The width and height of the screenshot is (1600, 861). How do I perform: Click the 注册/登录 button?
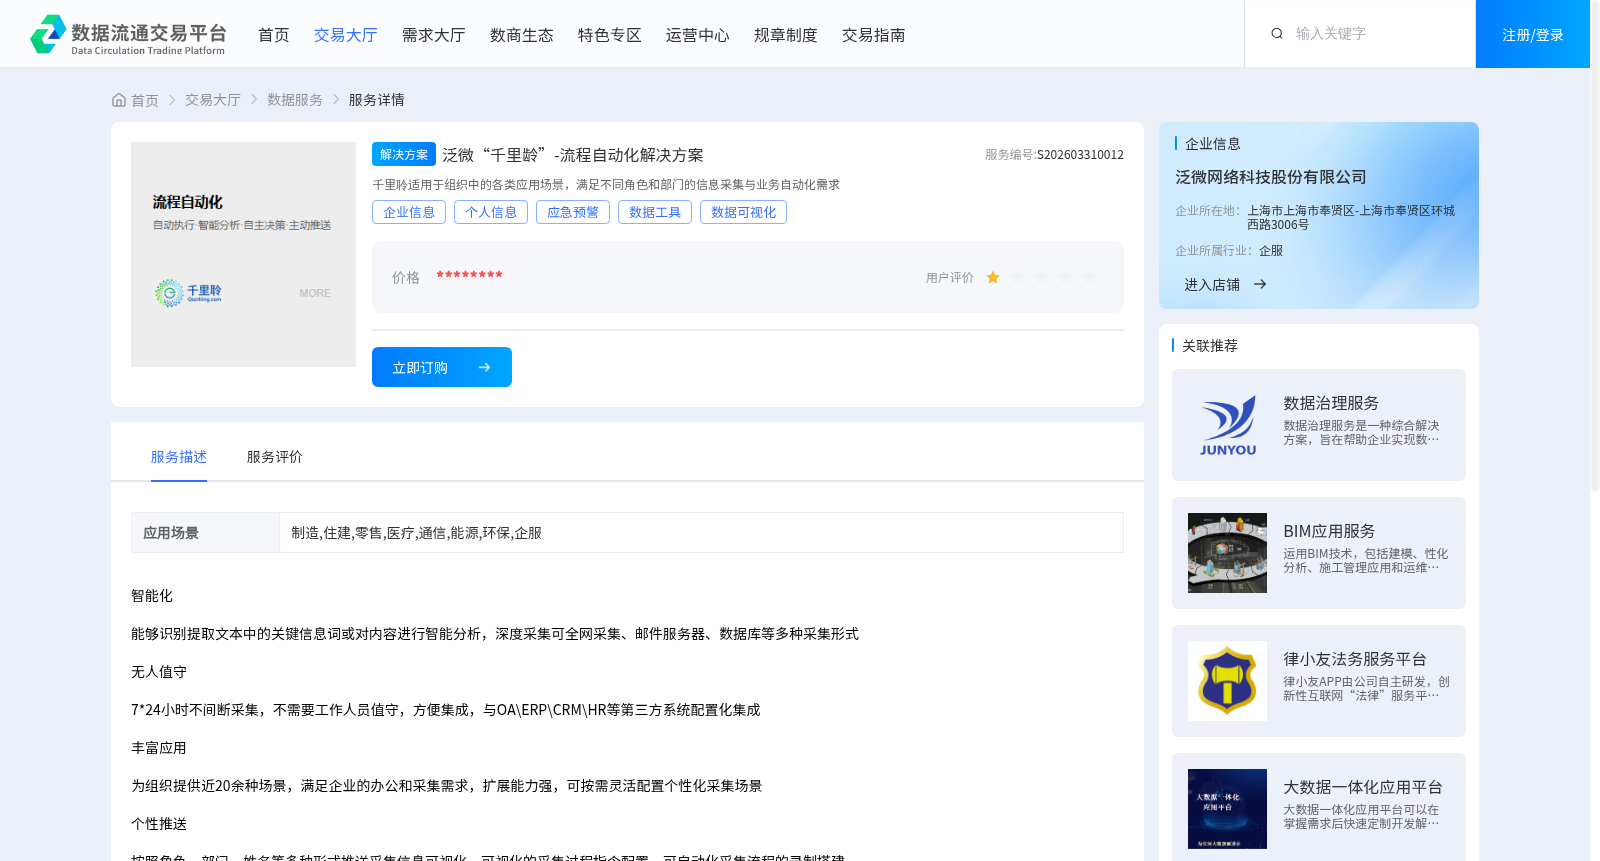click(1533, 34)
